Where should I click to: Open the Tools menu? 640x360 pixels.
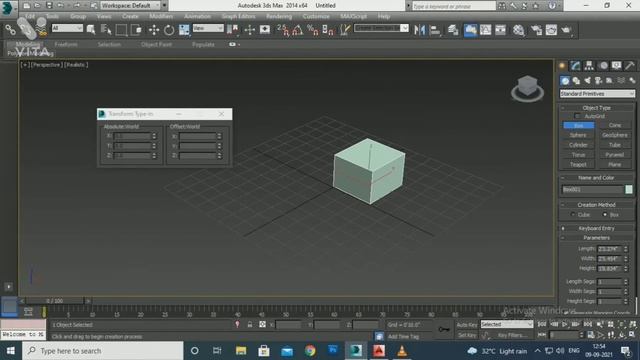52,16
